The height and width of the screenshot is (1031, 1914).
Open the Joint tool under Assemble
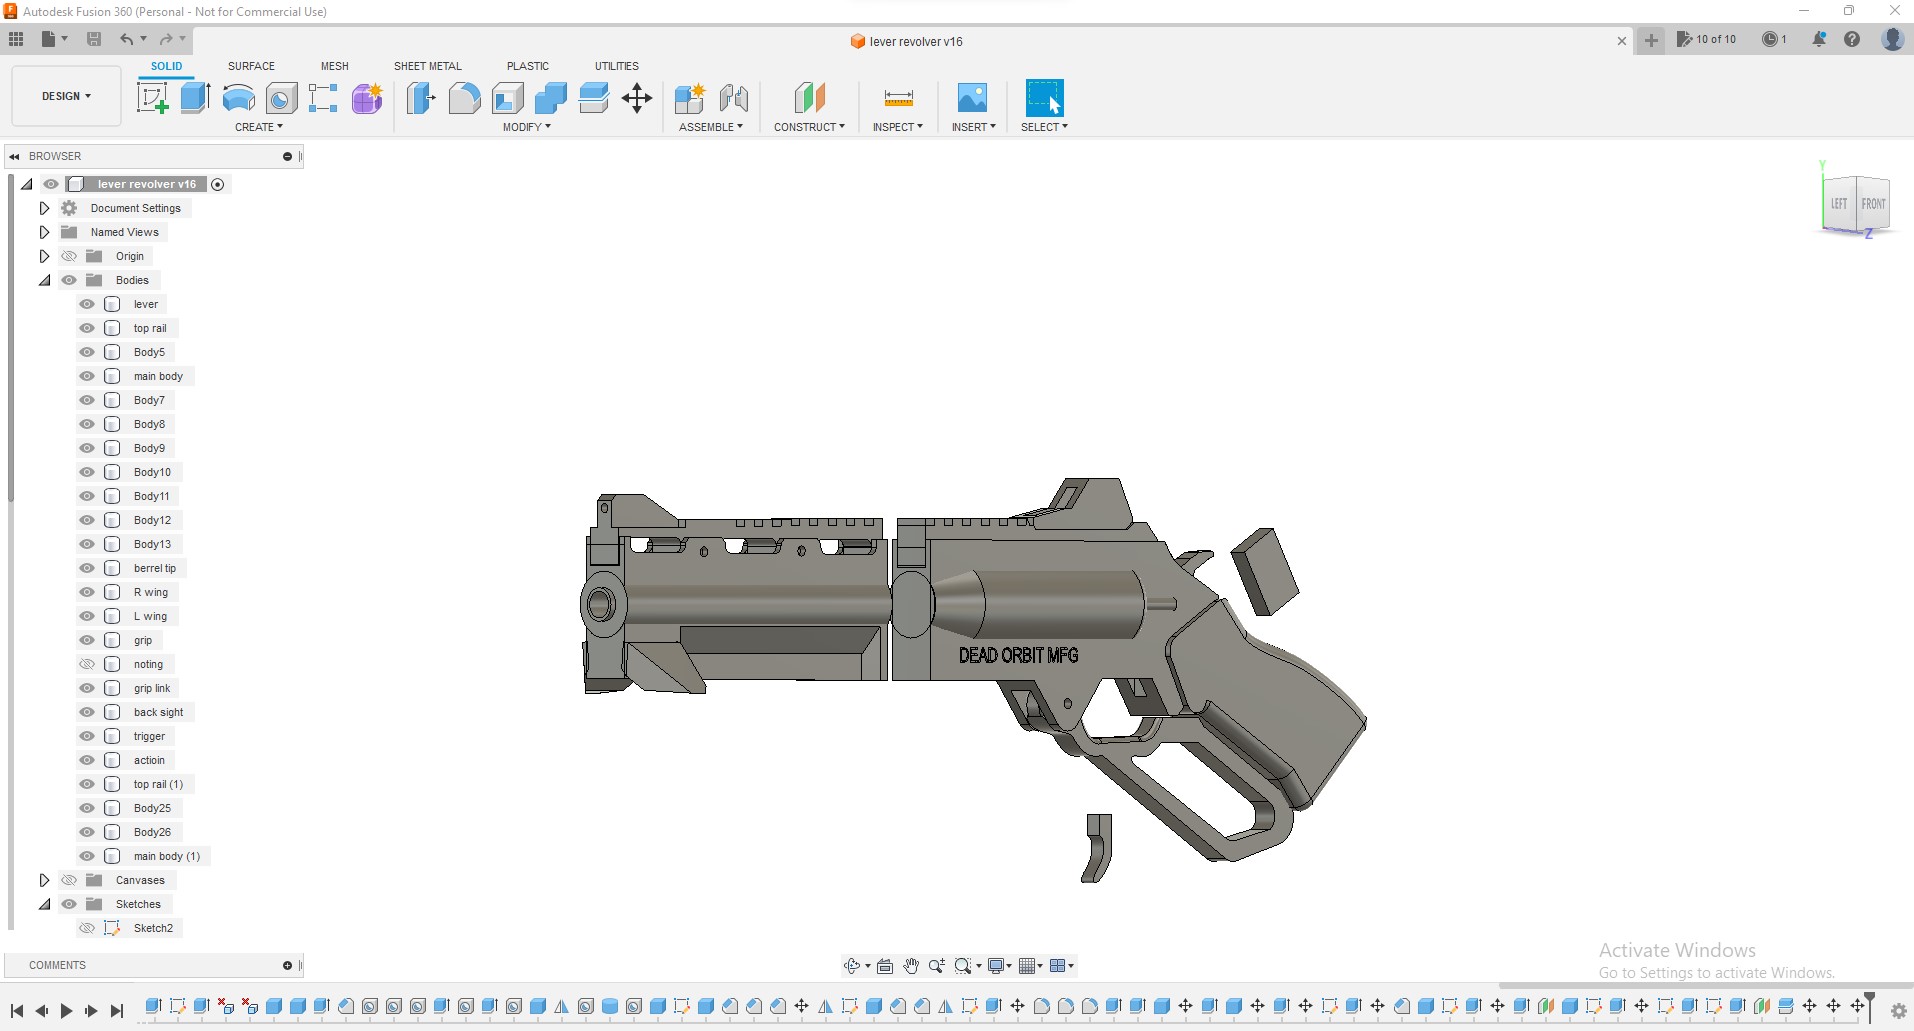coord(734,98)
